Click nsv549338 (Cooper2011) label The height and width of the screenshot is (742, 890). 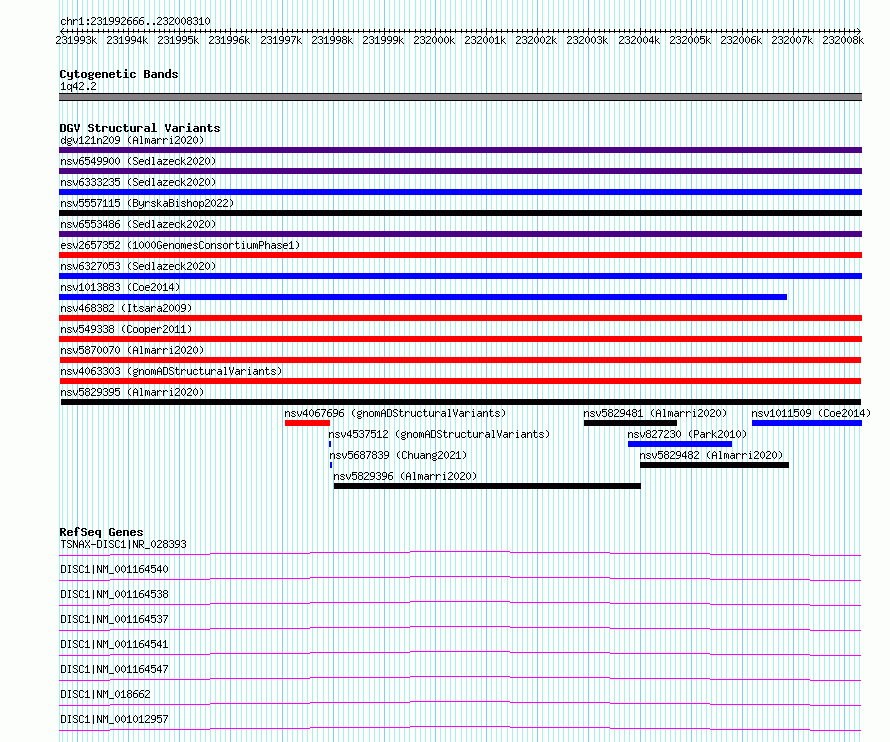point(126,329)
